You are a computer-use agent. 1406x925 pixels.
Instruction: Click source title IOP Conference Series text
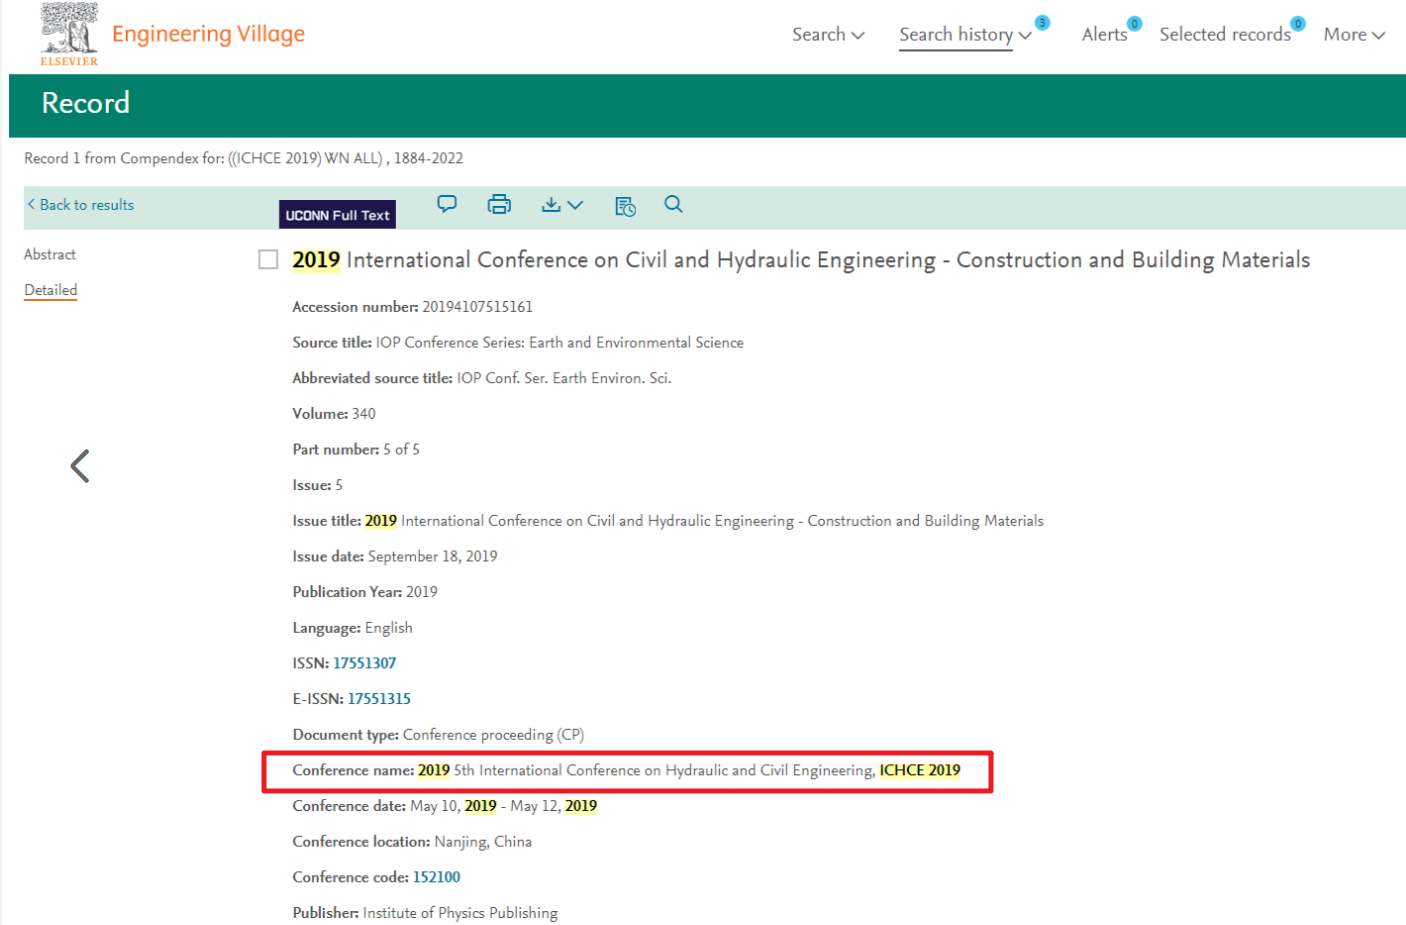click(x=560, y=343)
